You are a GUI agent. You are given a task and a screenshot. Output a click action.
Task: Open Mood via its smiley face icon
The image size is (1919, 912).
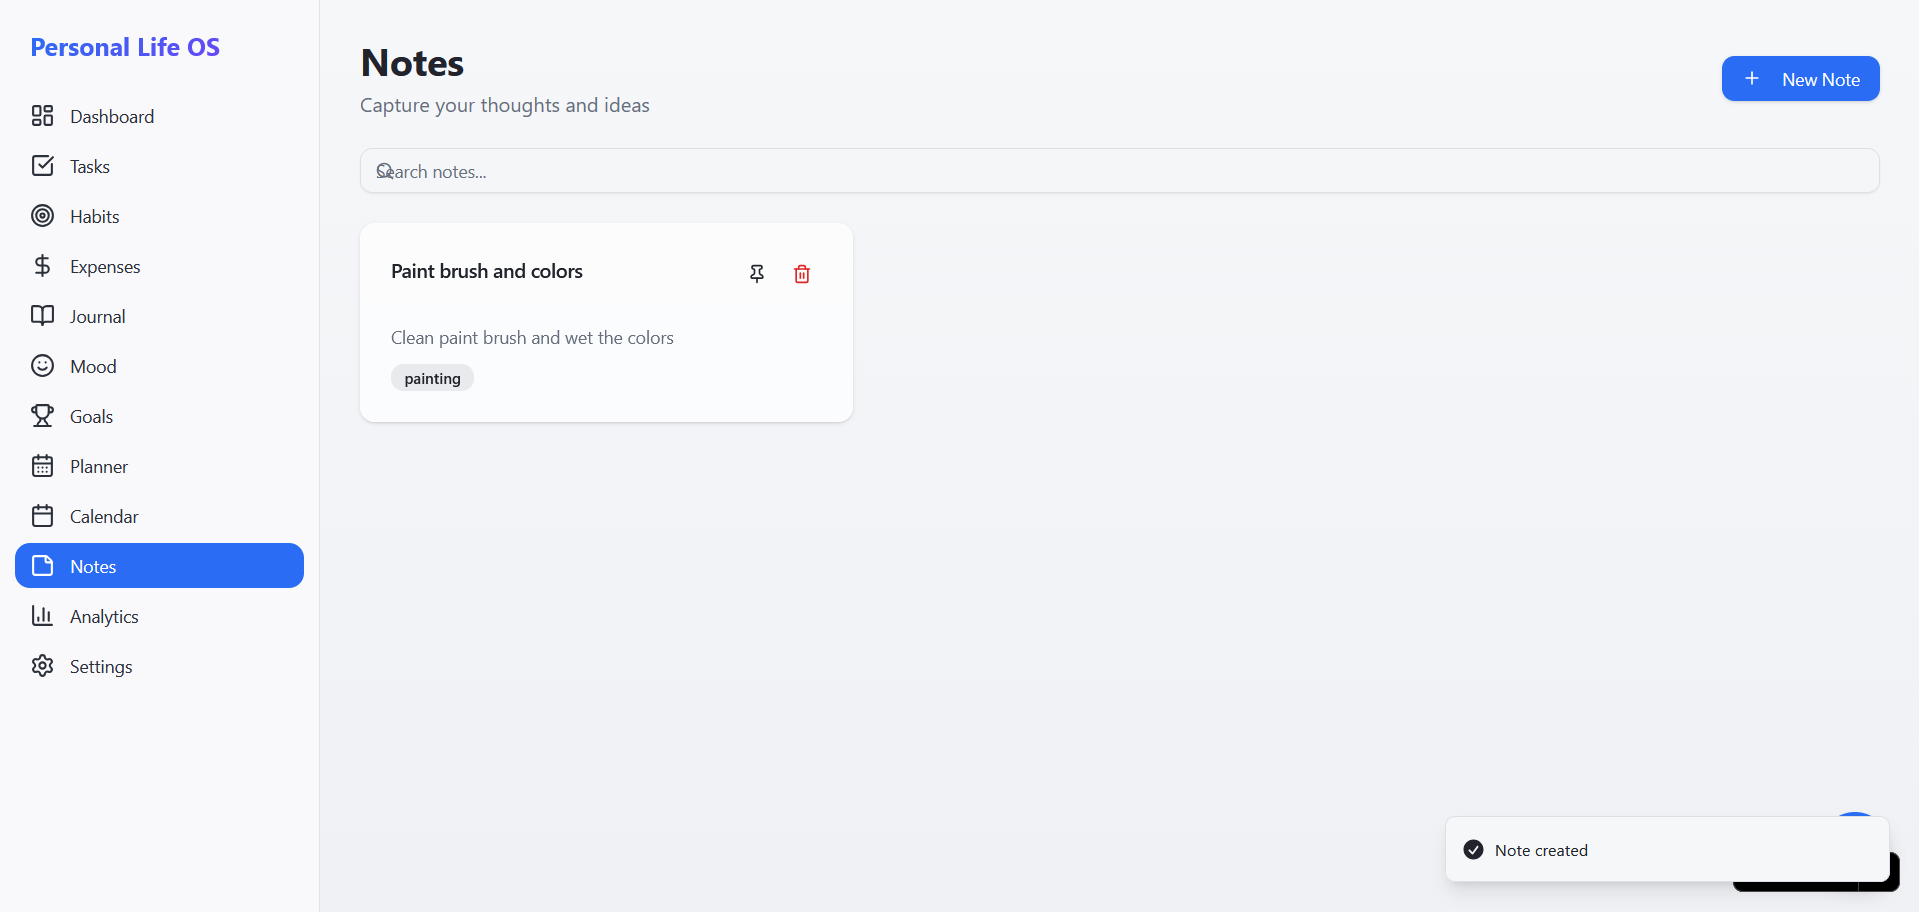tap(42, 366)
